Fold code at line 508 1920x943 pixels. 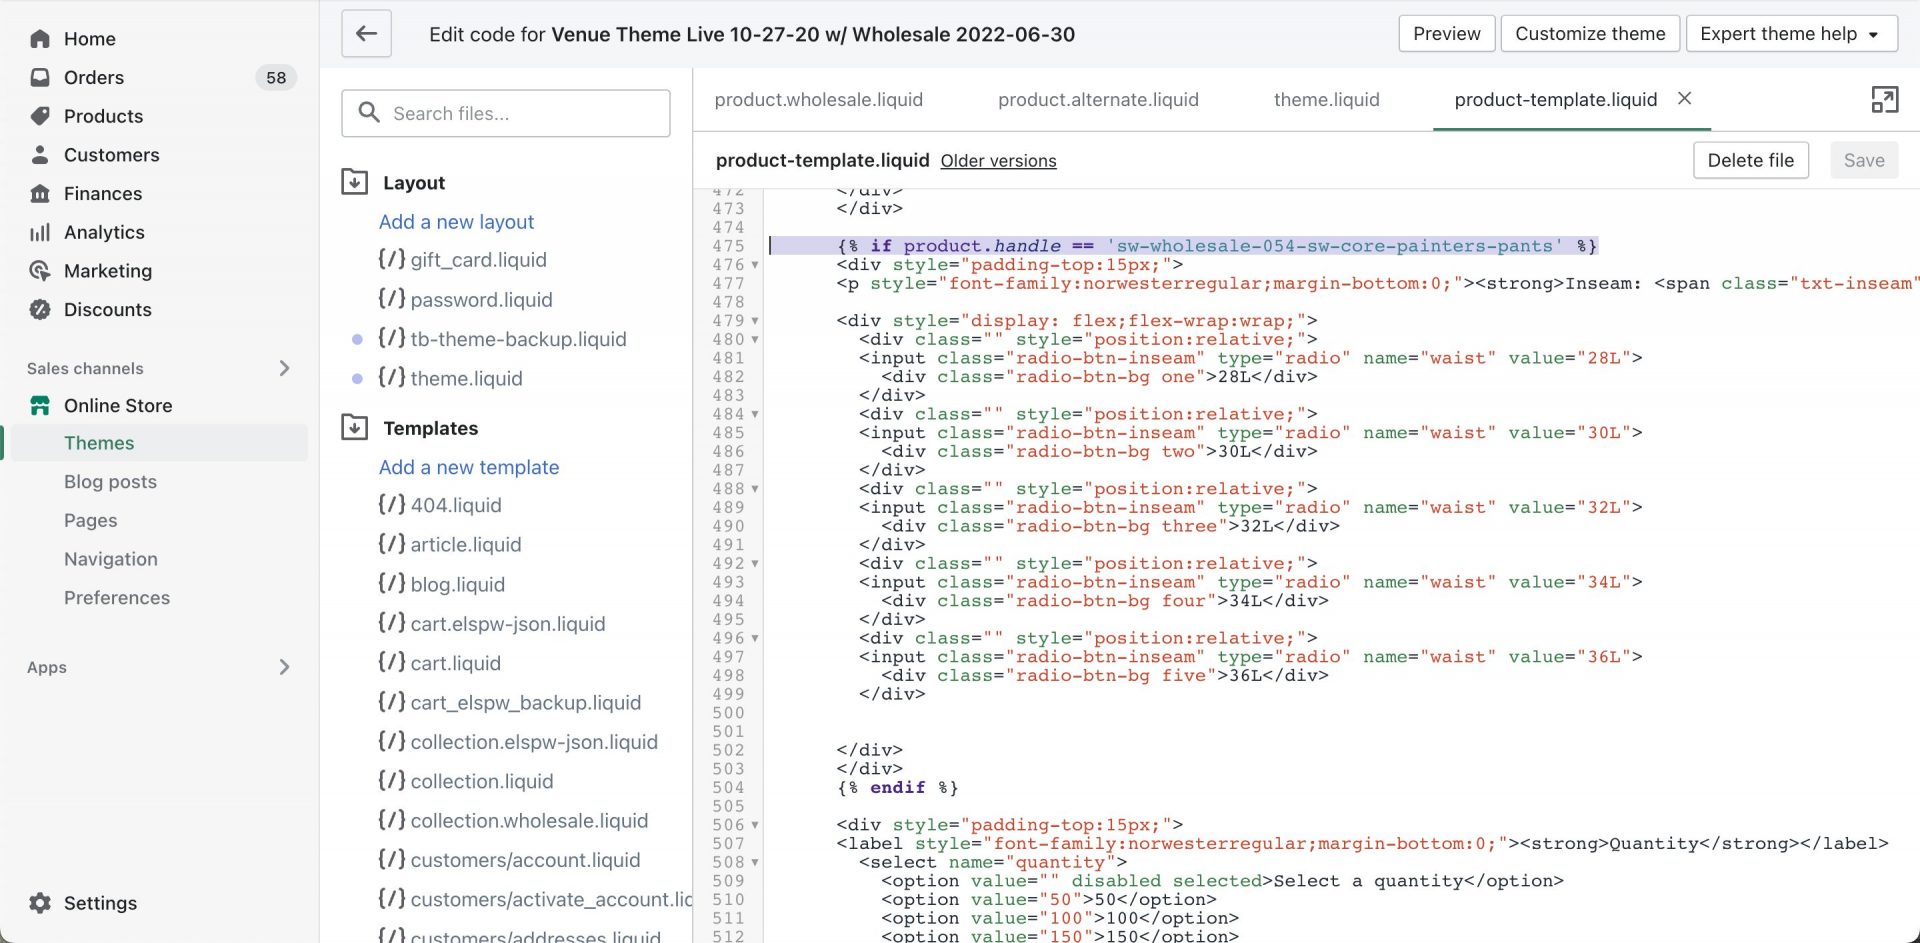point(755,862)
